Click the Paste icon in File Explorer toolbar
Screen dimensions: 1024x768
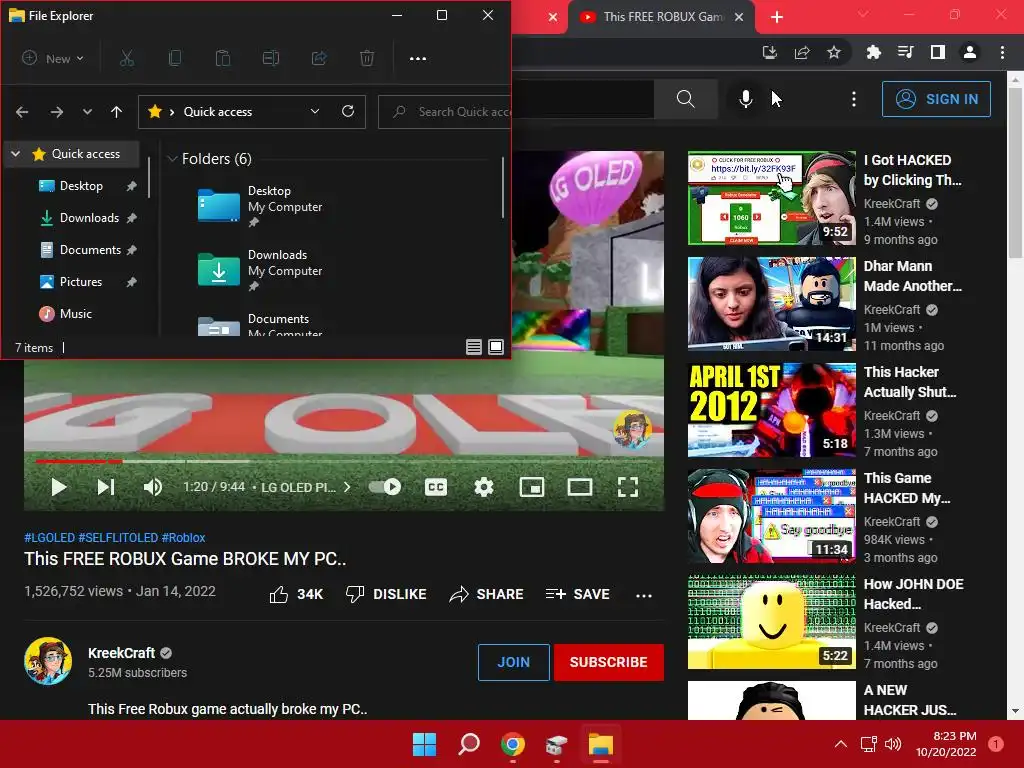223,58
